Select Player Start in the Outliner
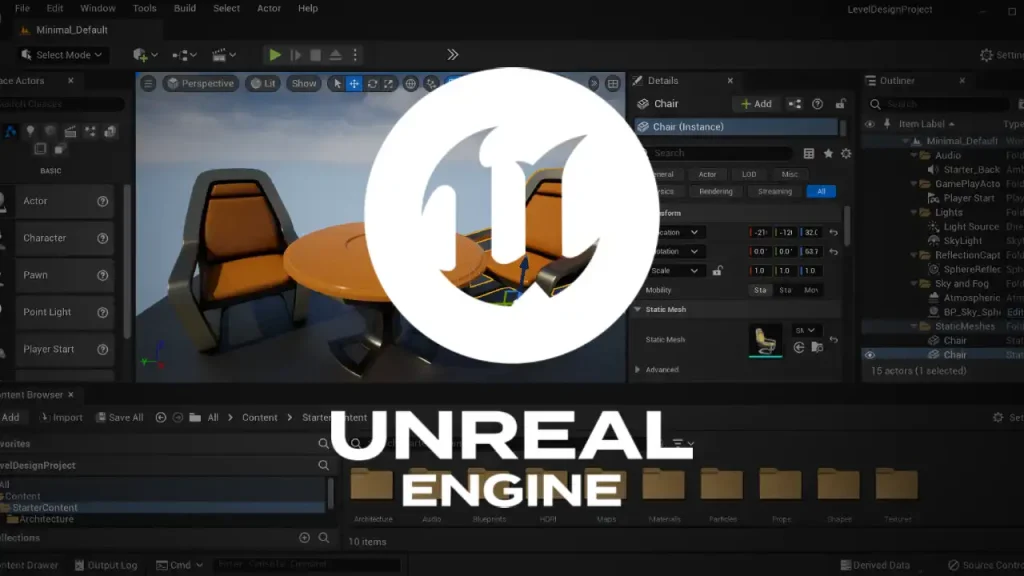 968,198
